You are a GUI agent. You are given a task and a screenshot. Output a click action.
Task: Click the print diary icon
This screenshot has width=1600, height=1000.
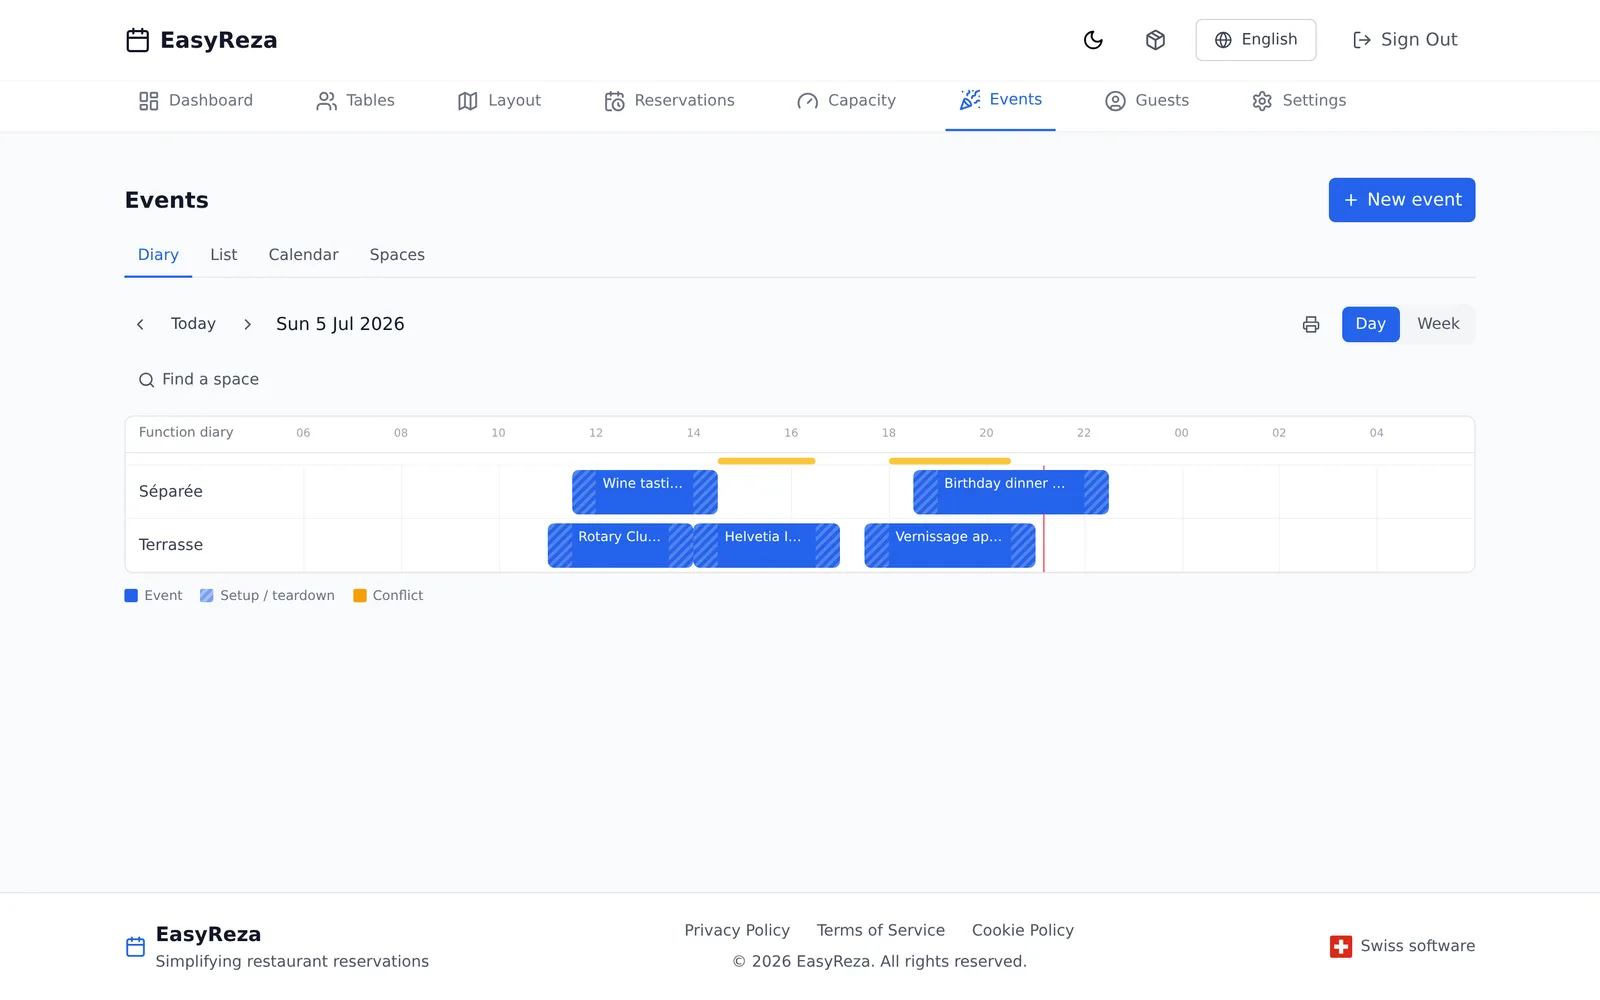pyautogui.click(x=1311, y=324)
